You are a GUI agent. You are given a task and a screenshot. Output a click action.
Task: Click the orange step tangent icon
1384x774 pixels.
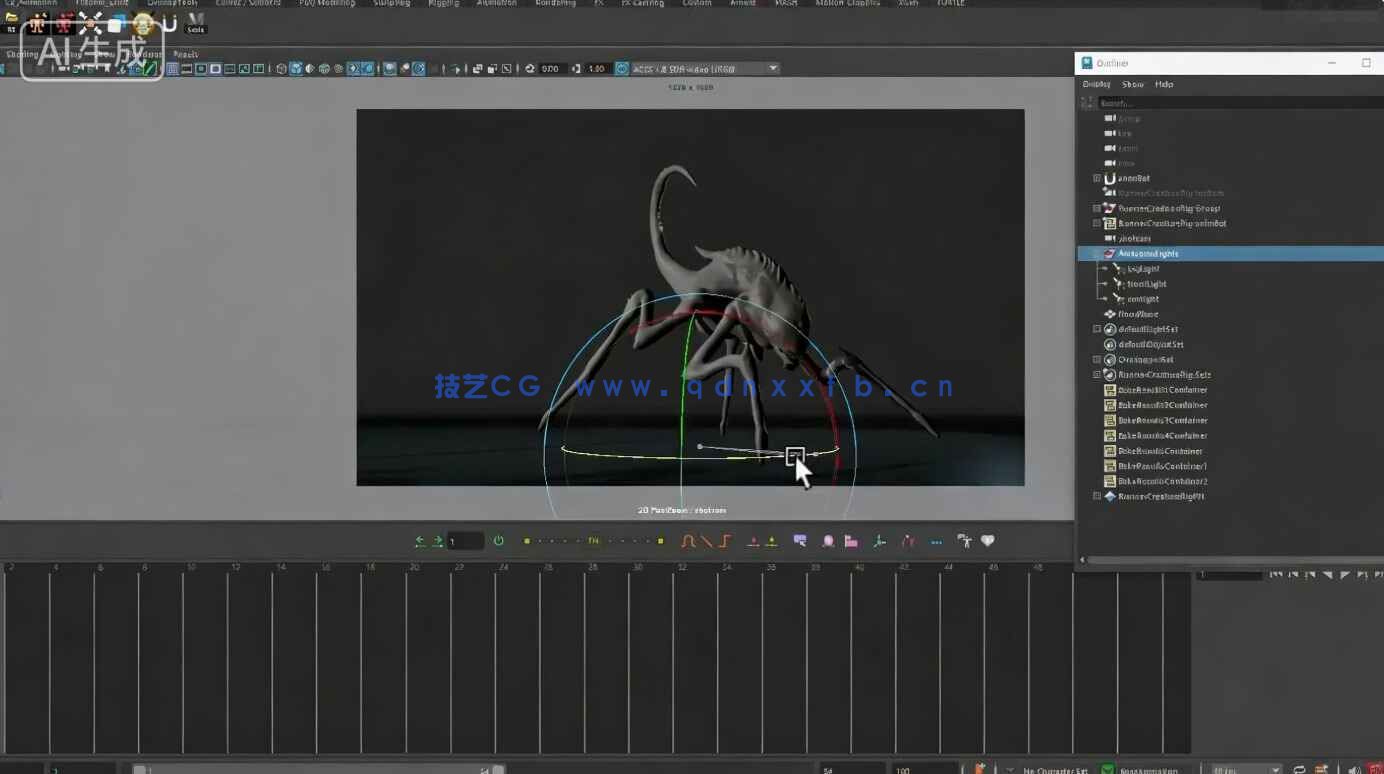(x=726, y=541)
